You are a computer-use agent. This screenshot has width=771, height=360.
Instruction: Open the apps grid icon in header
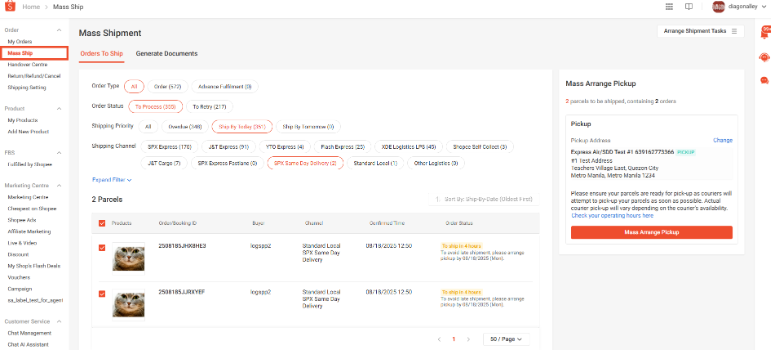669,7
